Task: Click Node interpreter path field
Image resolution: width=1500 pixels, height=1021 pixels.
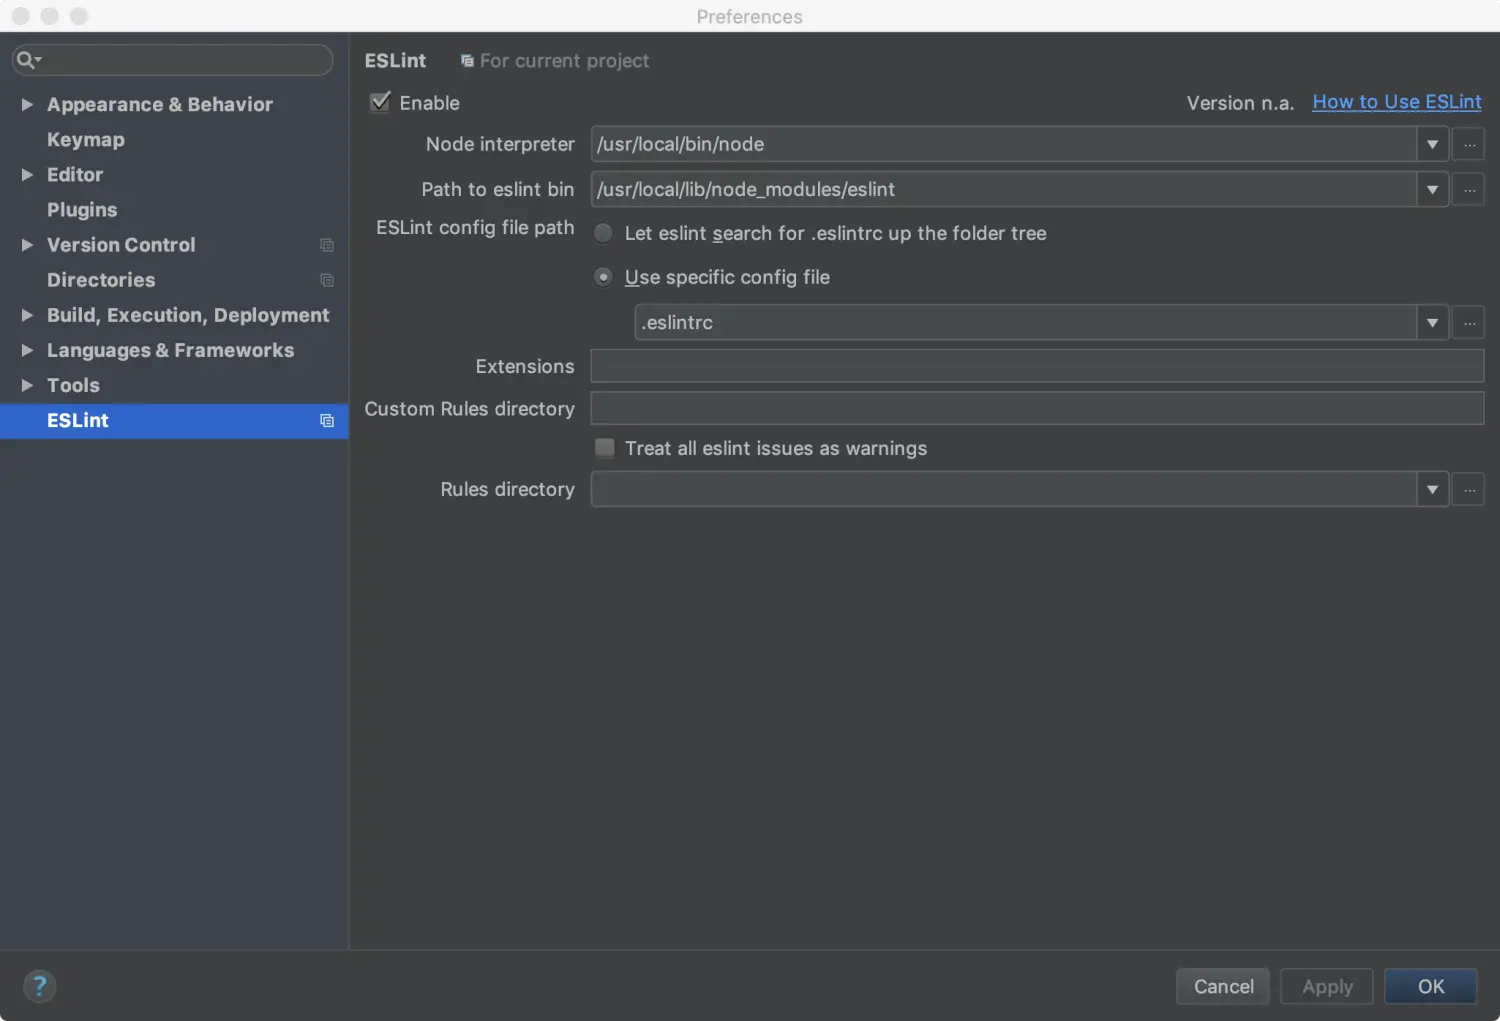Action: pyautogui.click(x=1004, y=144)
